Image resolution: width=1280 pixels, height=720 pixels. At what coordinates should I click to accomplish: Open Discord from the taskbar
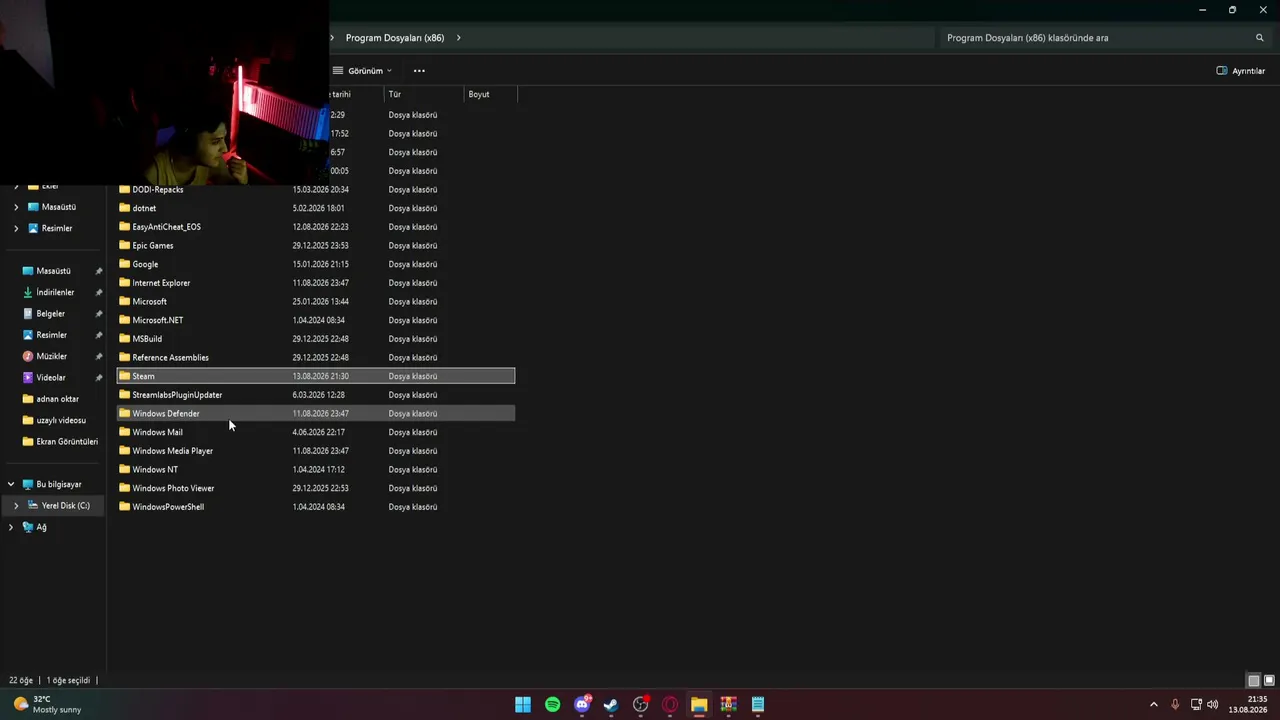[582, 705]
